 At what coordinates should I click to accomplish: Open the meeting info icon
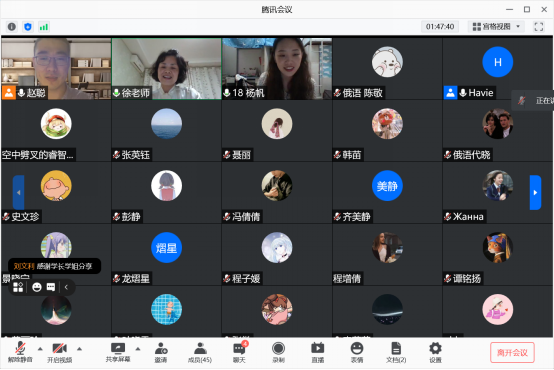coord(12,27)
